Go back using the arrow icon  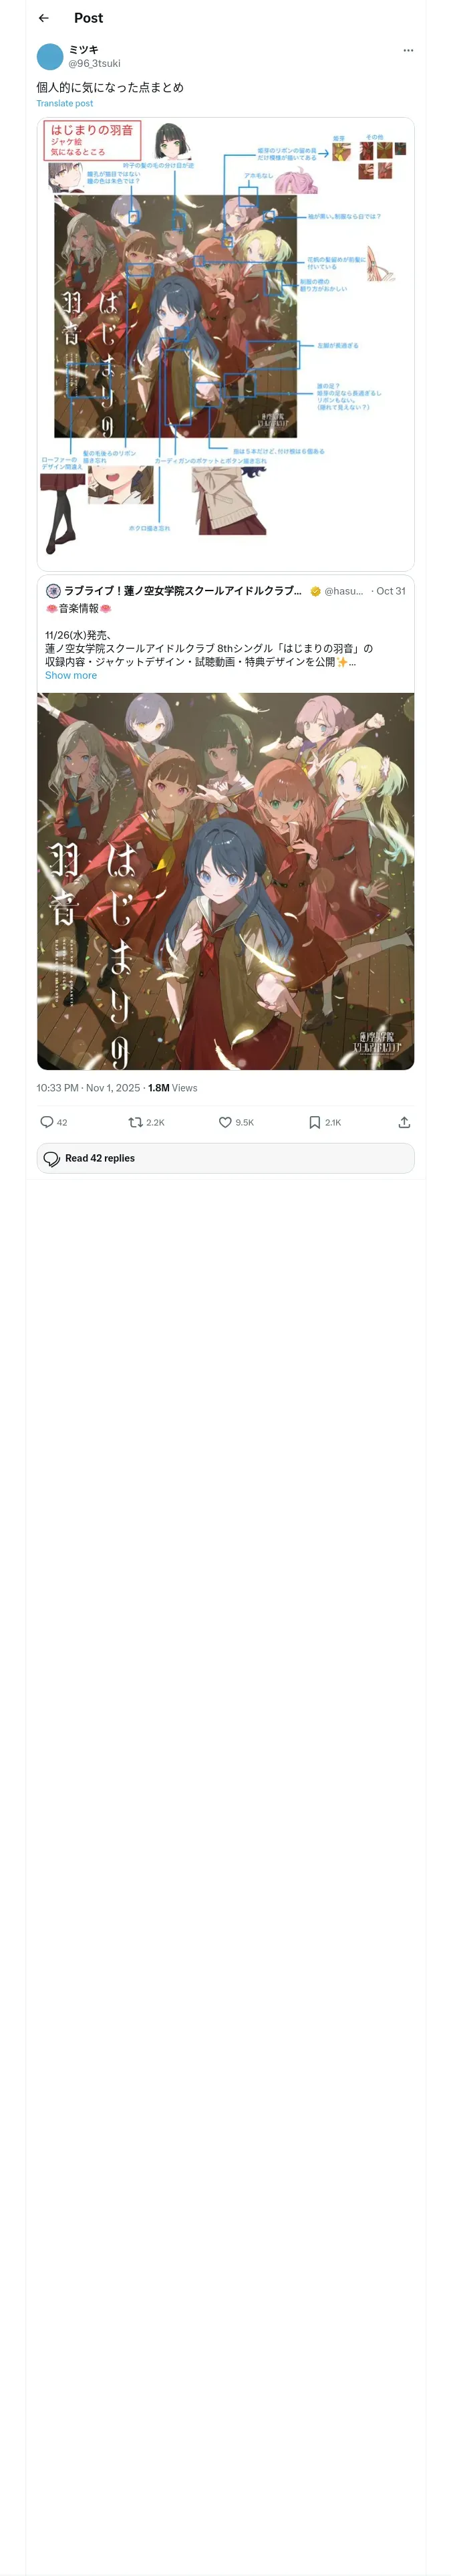point(43,18)
